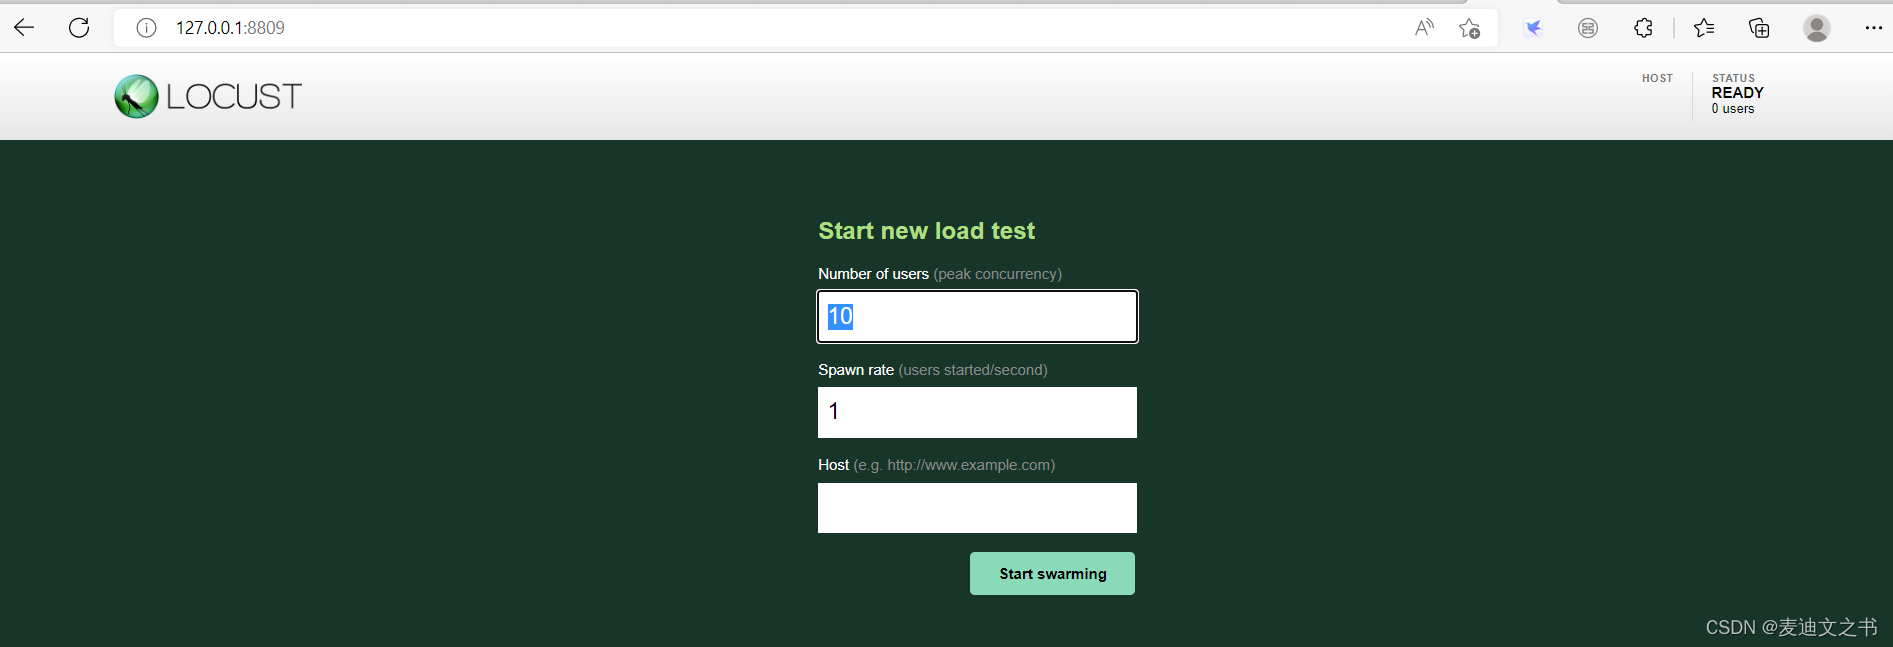1893x647 pixels.
Task: Click the Start swarming button
Action: (x=1052, y=574)
